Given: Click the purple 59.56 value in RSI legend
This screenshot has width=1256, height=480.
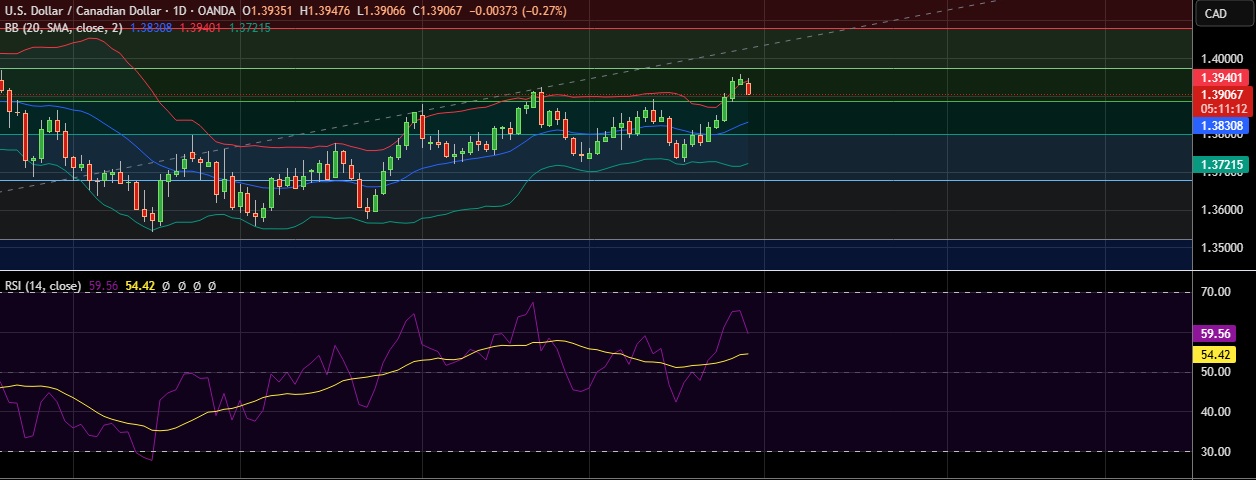Looking at the screenshot, I should 103,285.
